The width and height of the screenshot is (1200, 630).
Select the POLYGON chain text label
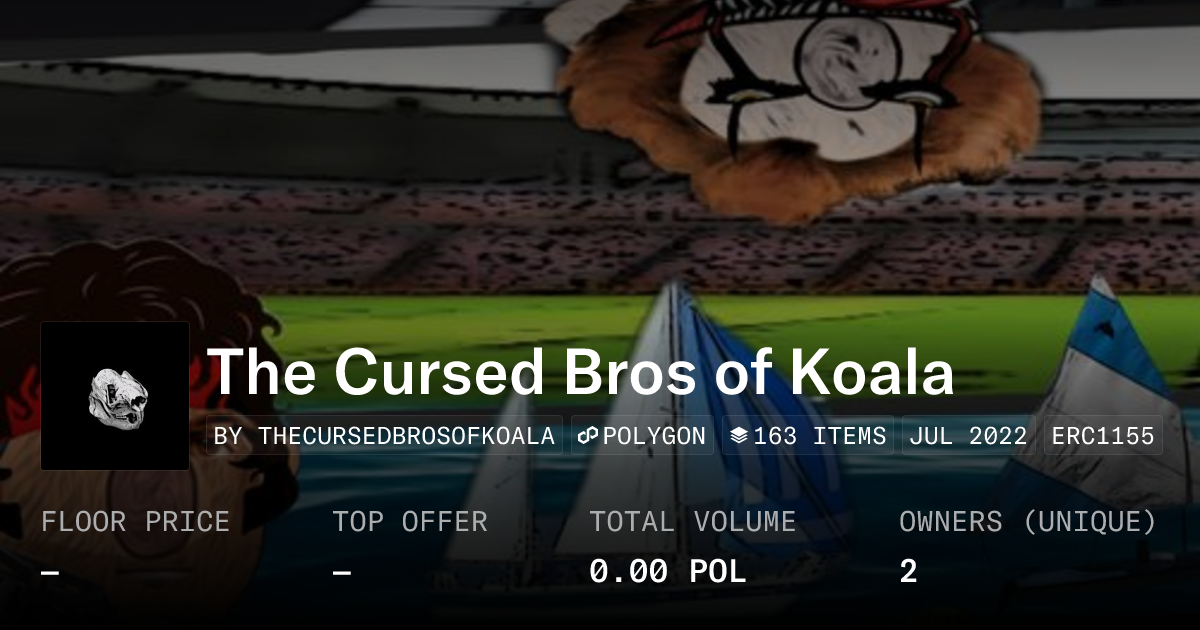point(654,436)
